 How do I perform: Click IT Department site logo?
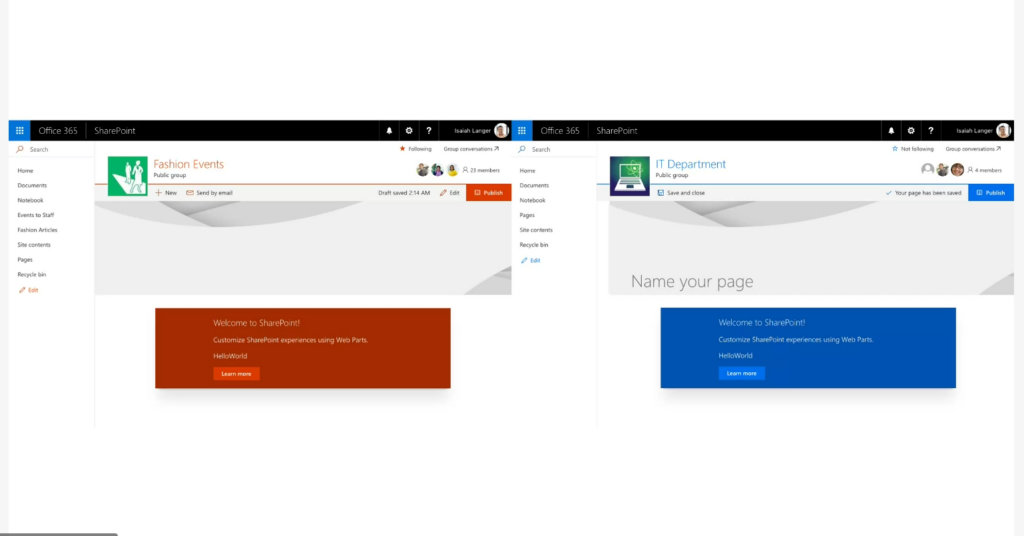coord(630,176)
